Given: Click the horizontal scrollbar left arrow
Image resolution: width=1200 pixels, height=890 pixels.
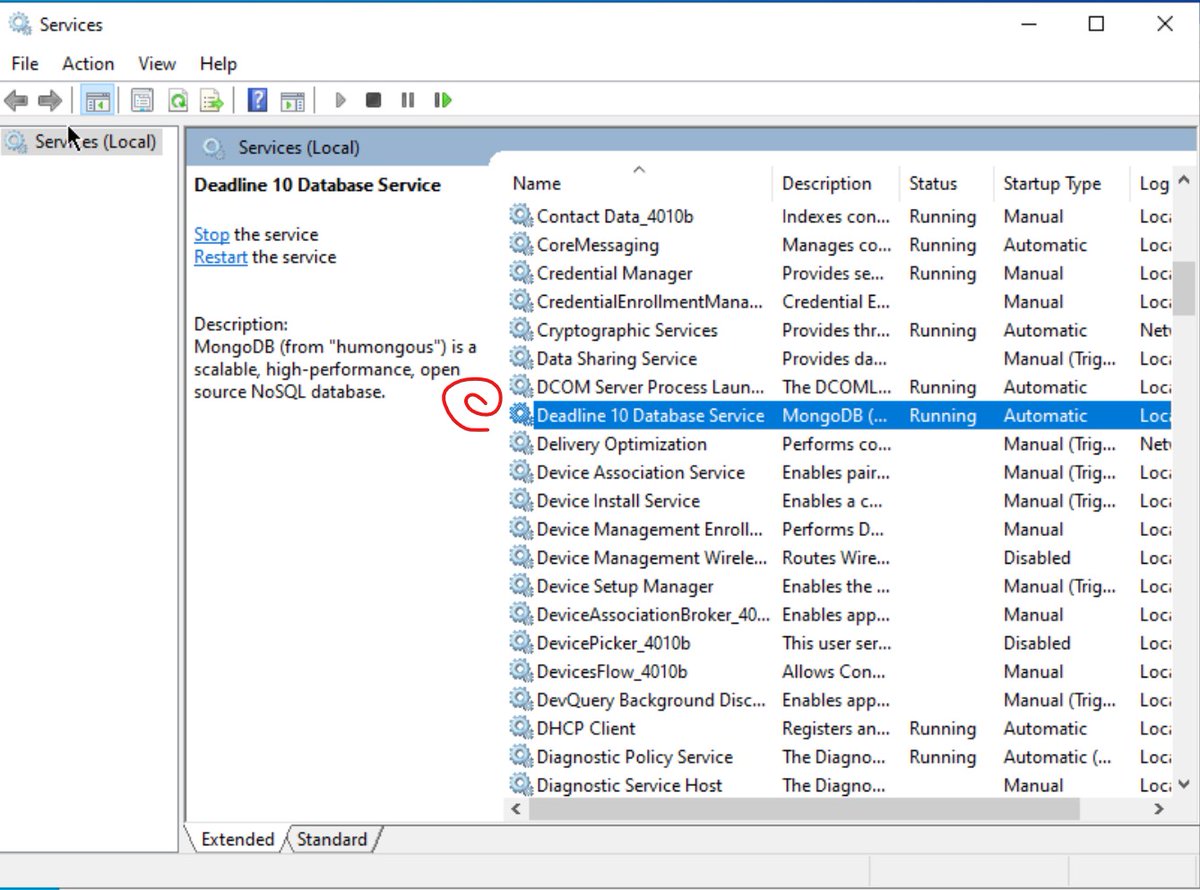Looking at the screenshot, I should (516, 809).
